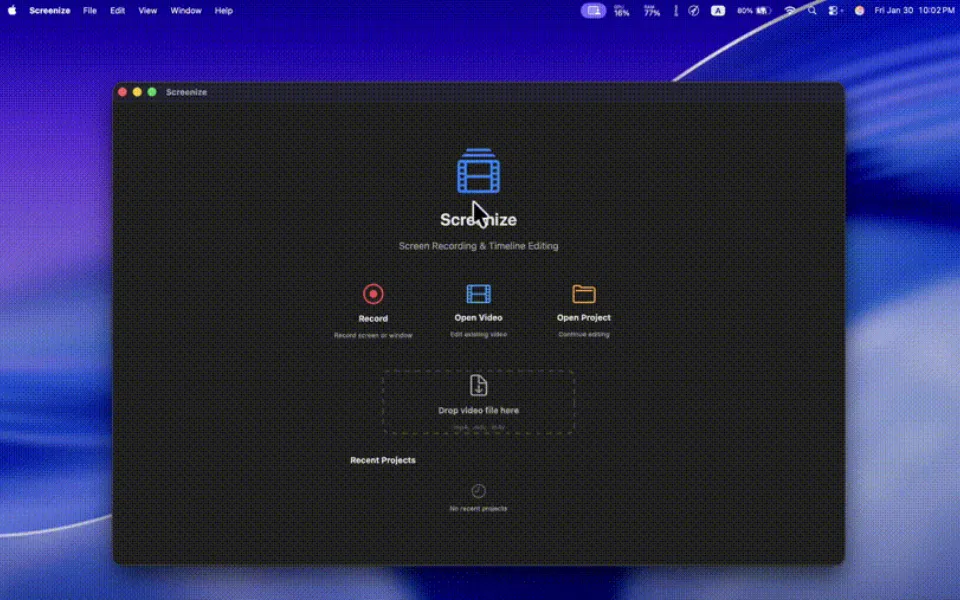960x600 pixels.
Task: Close the Screenize window
Action: tap(122, 92)
